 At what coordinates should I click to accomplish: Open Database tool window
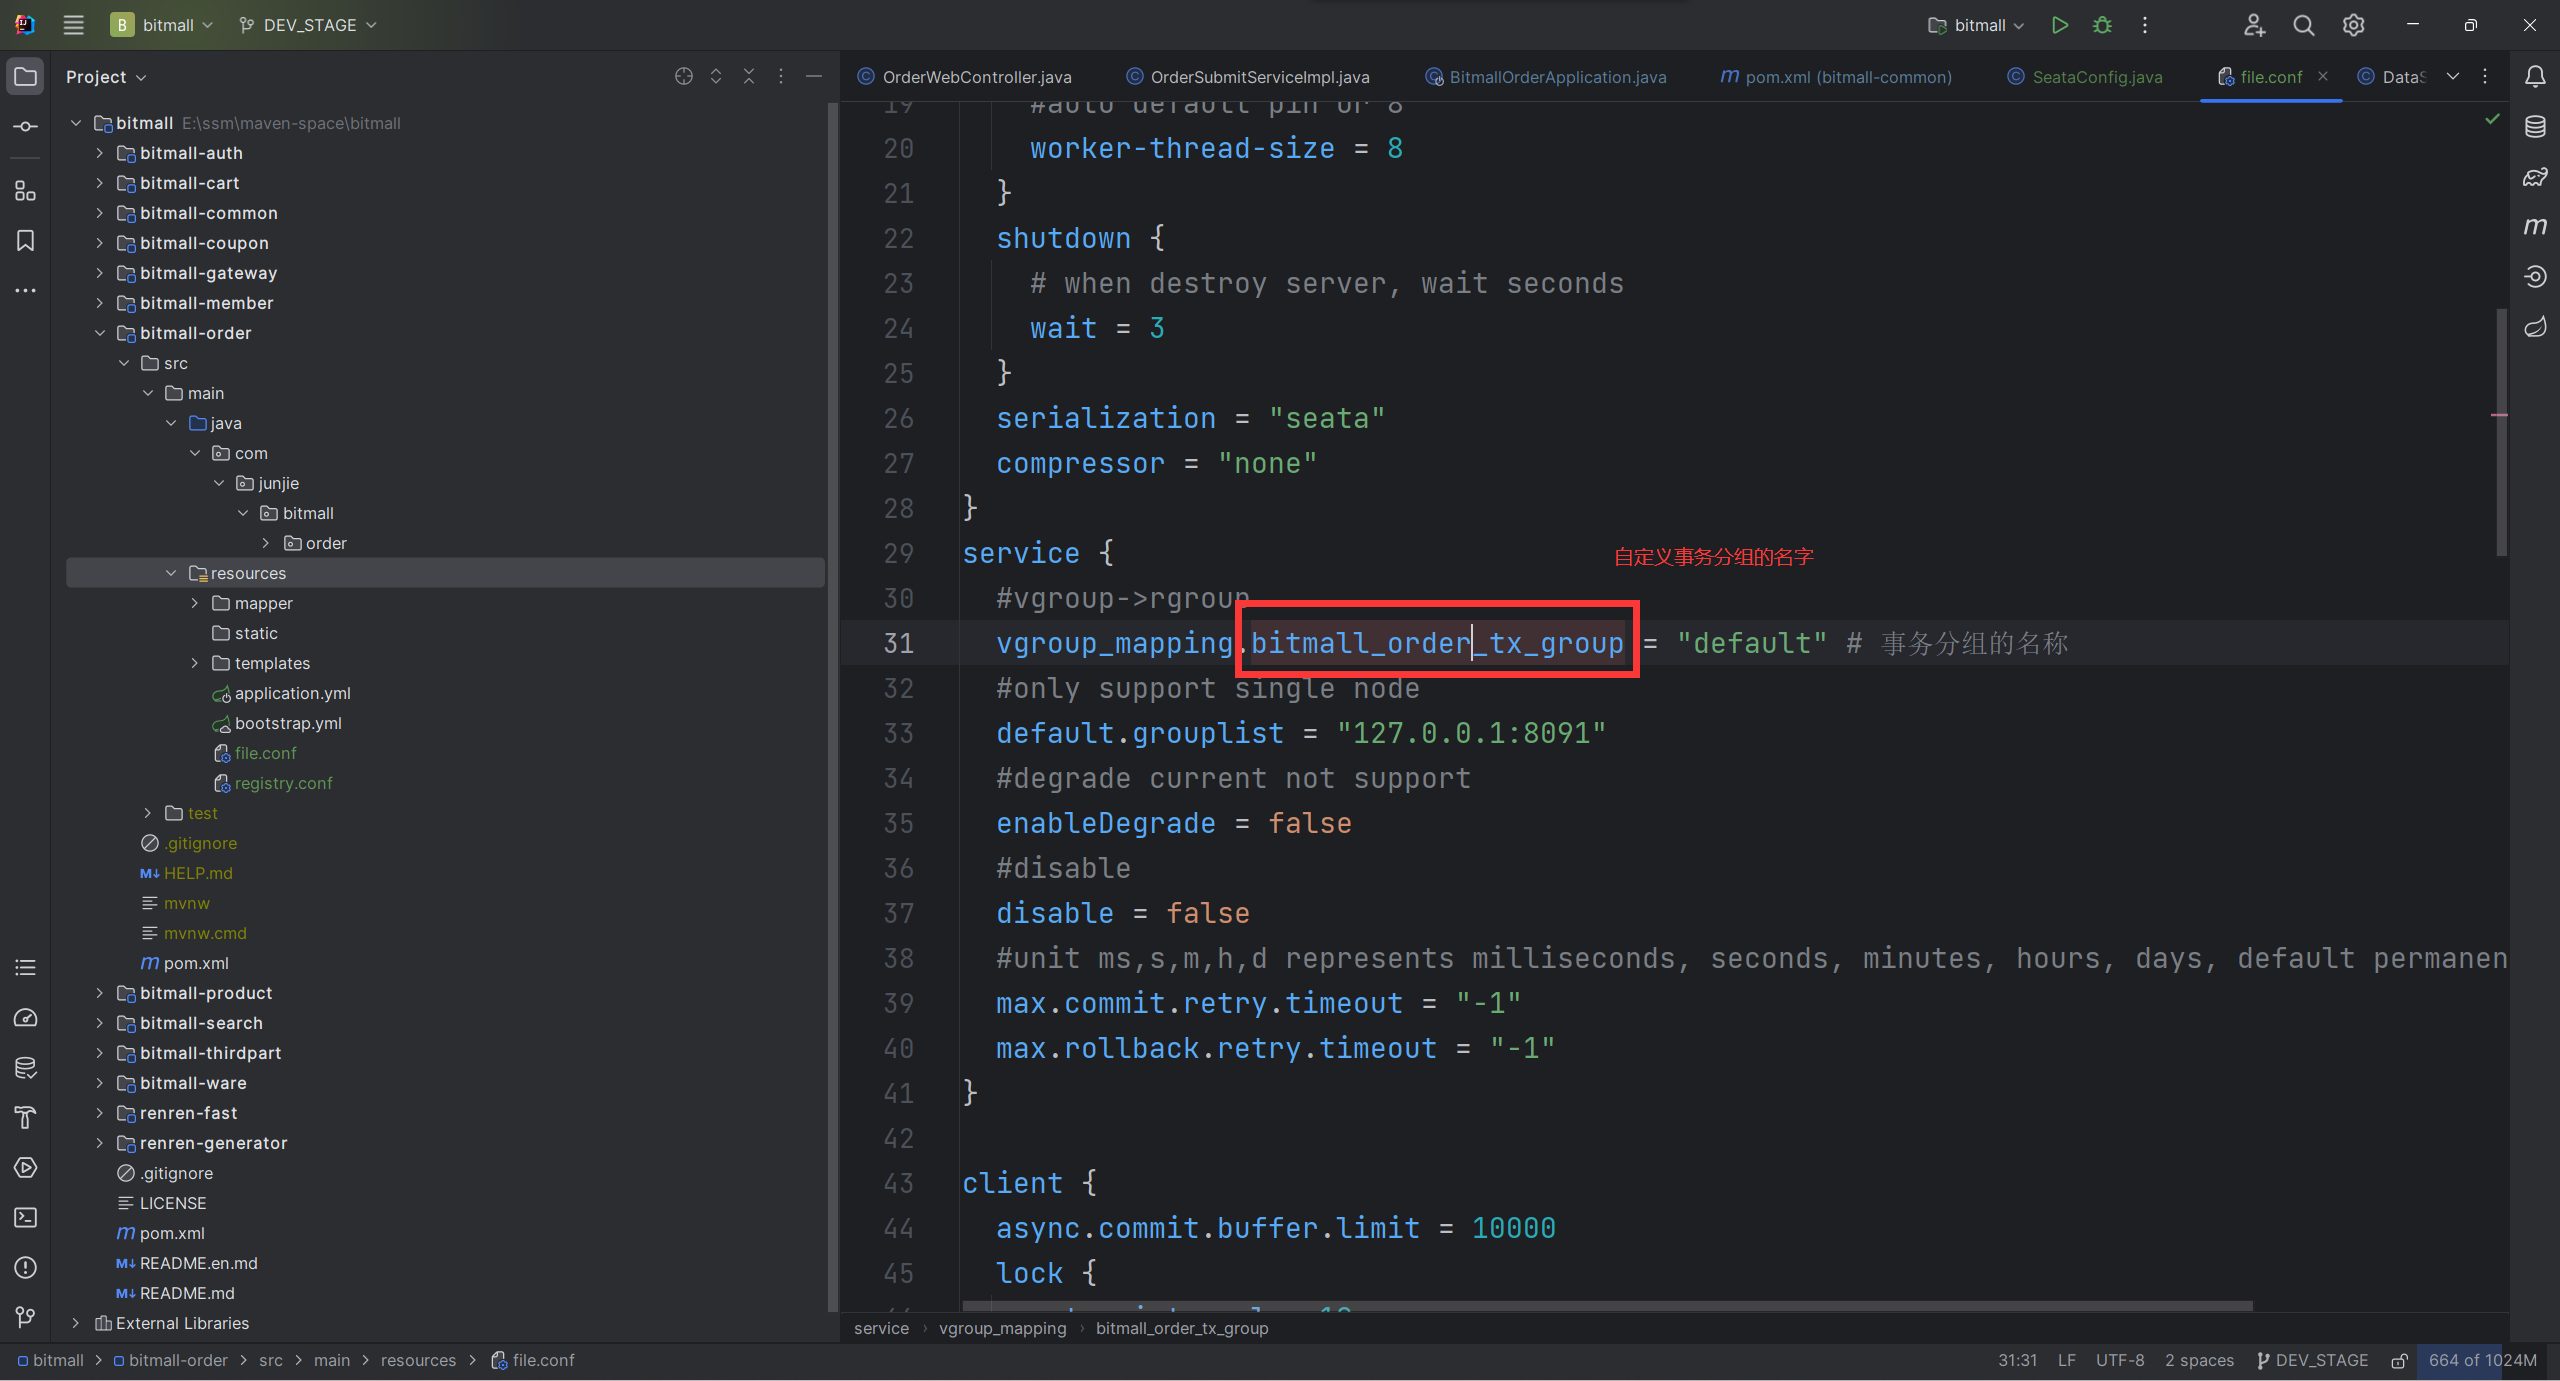(x=2535, y=127)
